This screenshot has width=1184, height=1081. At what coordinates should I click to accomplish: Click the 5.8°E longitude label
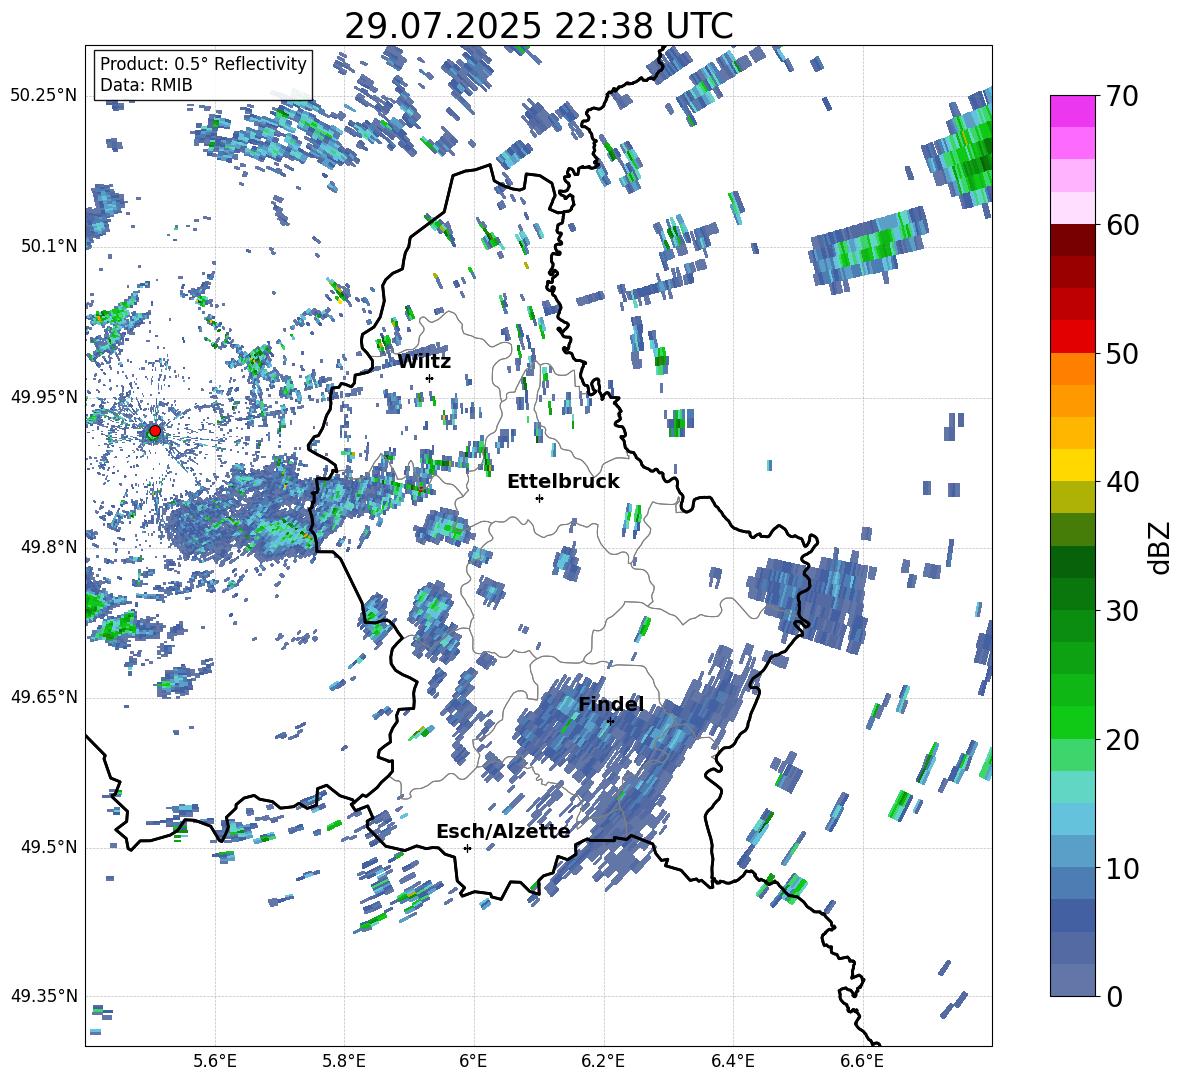click(344, 1061)
